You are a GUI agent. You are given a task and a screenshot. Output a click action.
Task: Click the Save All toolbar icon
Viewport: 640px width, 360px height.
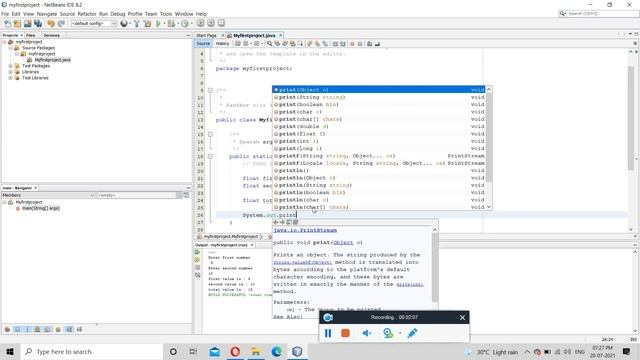[x=38, y=24]
